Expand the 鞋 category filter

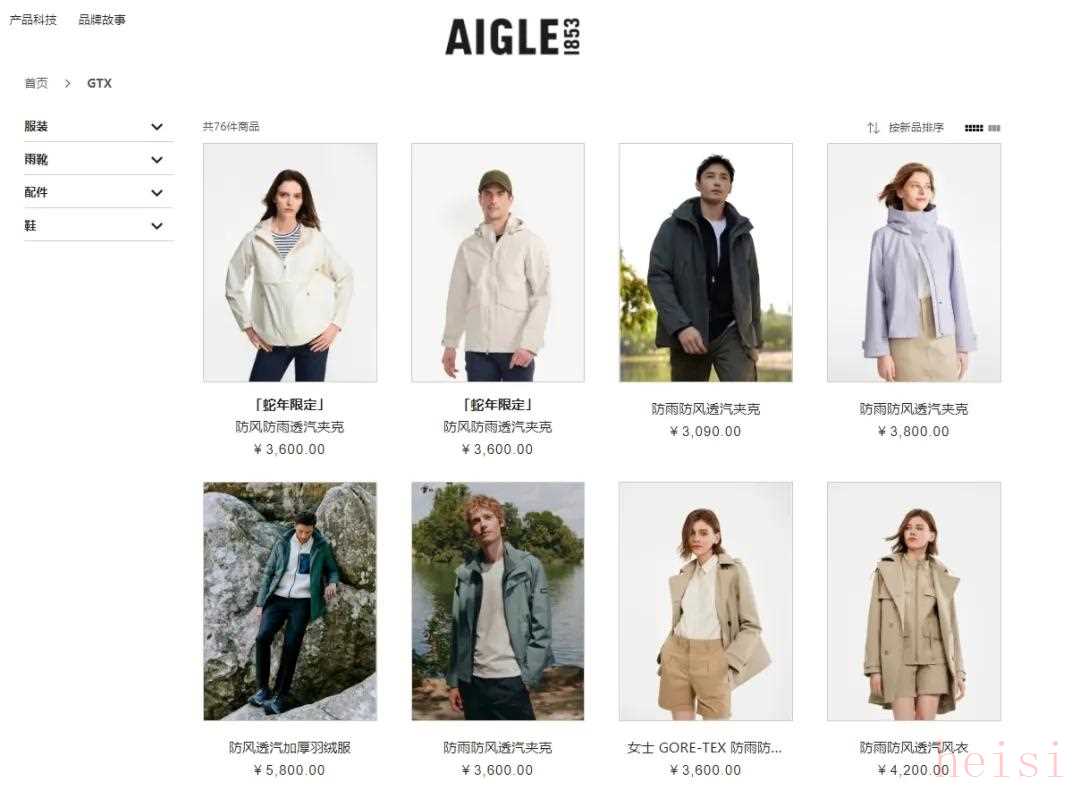[x=98, y=225]
